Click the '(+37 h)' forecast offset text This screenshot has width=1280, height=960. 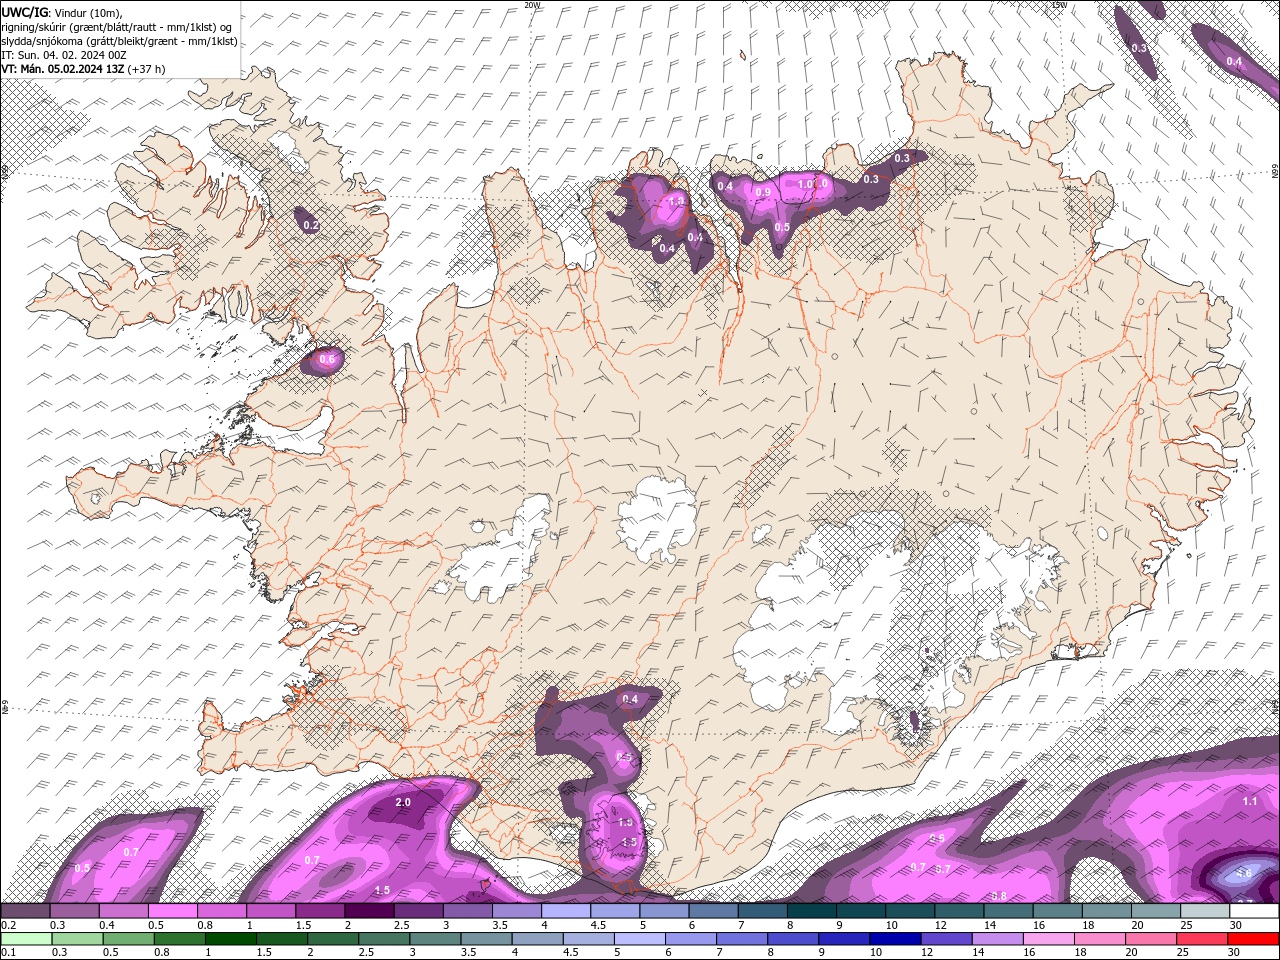pyautogui.click(x=146, y=69)
